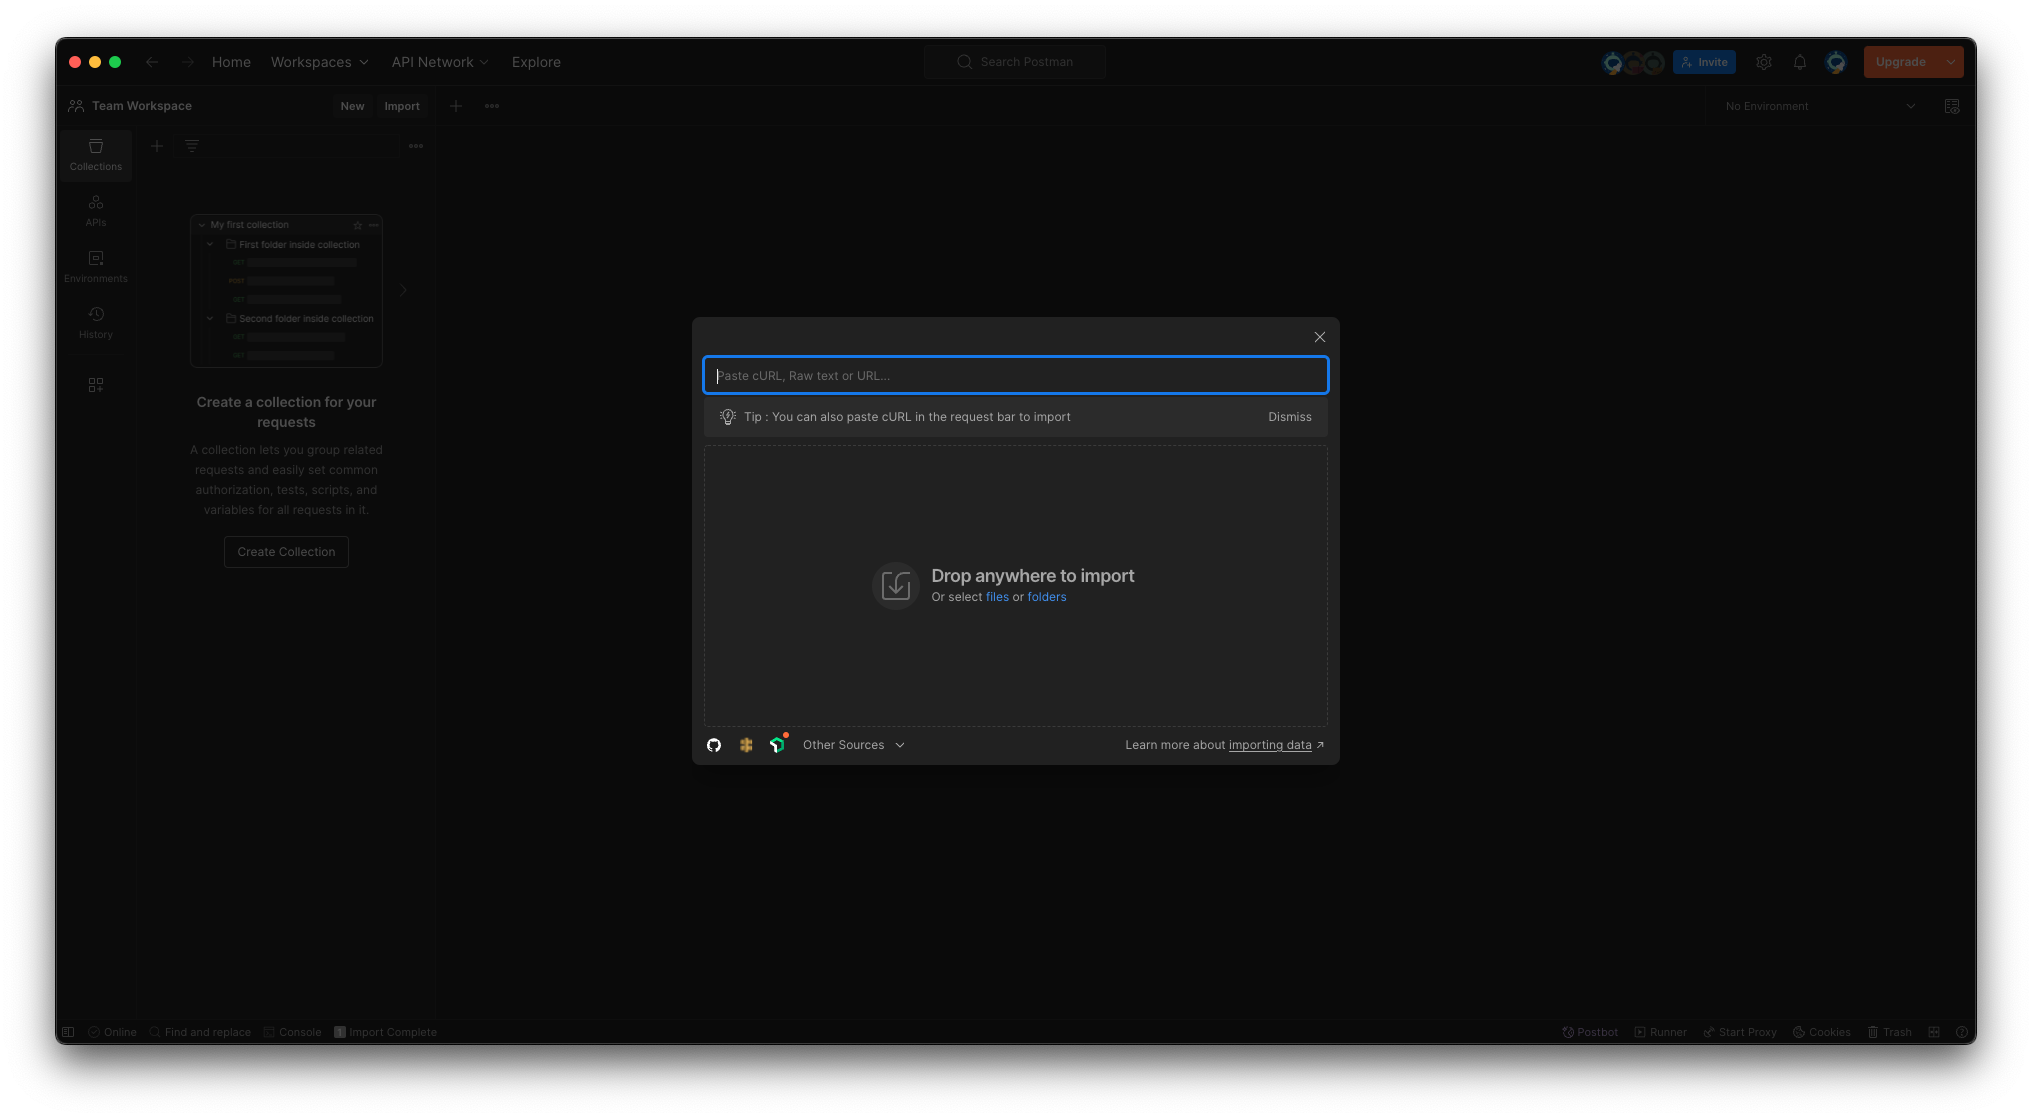This screenshot has width=2032, height=1118.
Task: Click the tip lightbulb icon
Action: click(x=727, y=417)
